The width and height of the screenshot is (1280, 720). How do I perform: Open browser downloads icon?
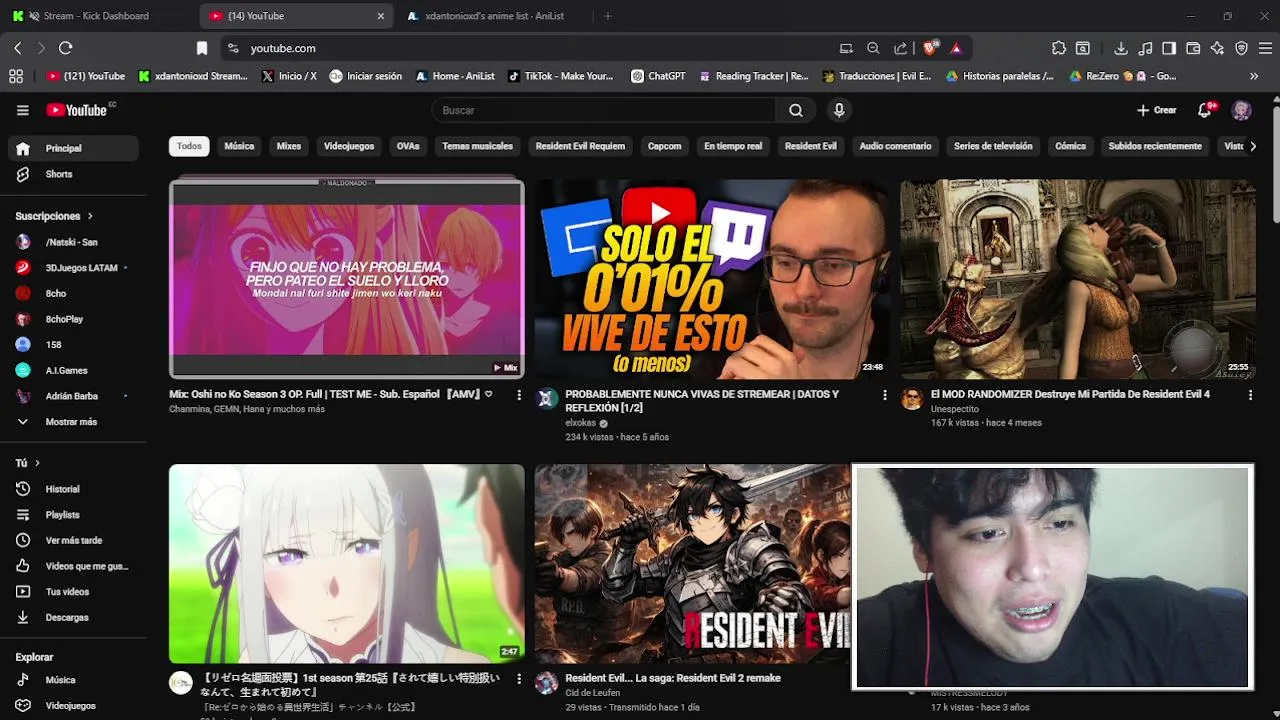click(x=1121, y=48)
